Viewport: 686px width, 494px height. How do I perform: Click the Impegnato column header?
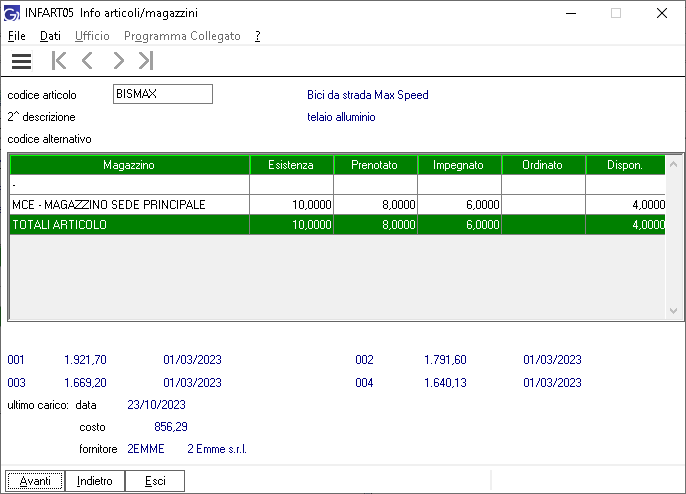pos(458,165)
